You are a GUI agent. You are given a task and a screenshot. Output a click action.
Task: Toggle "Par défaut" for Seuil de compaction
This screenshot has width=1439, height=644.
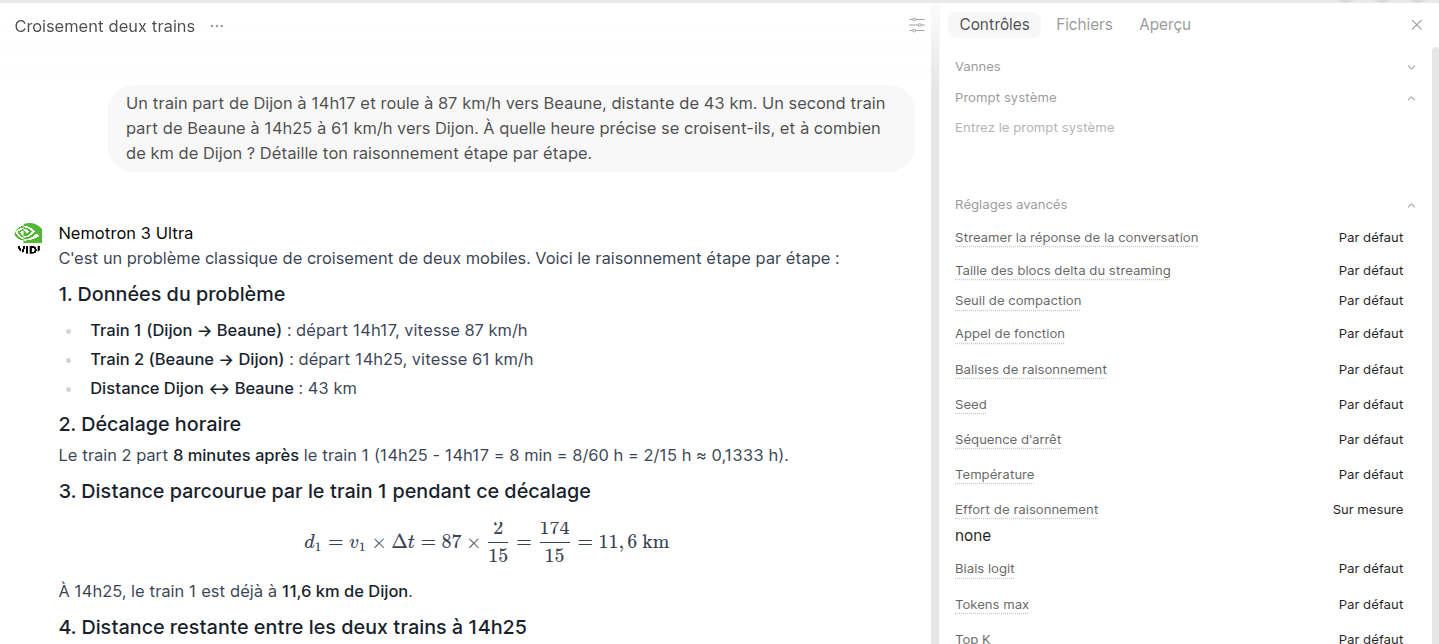[1371, 301]
